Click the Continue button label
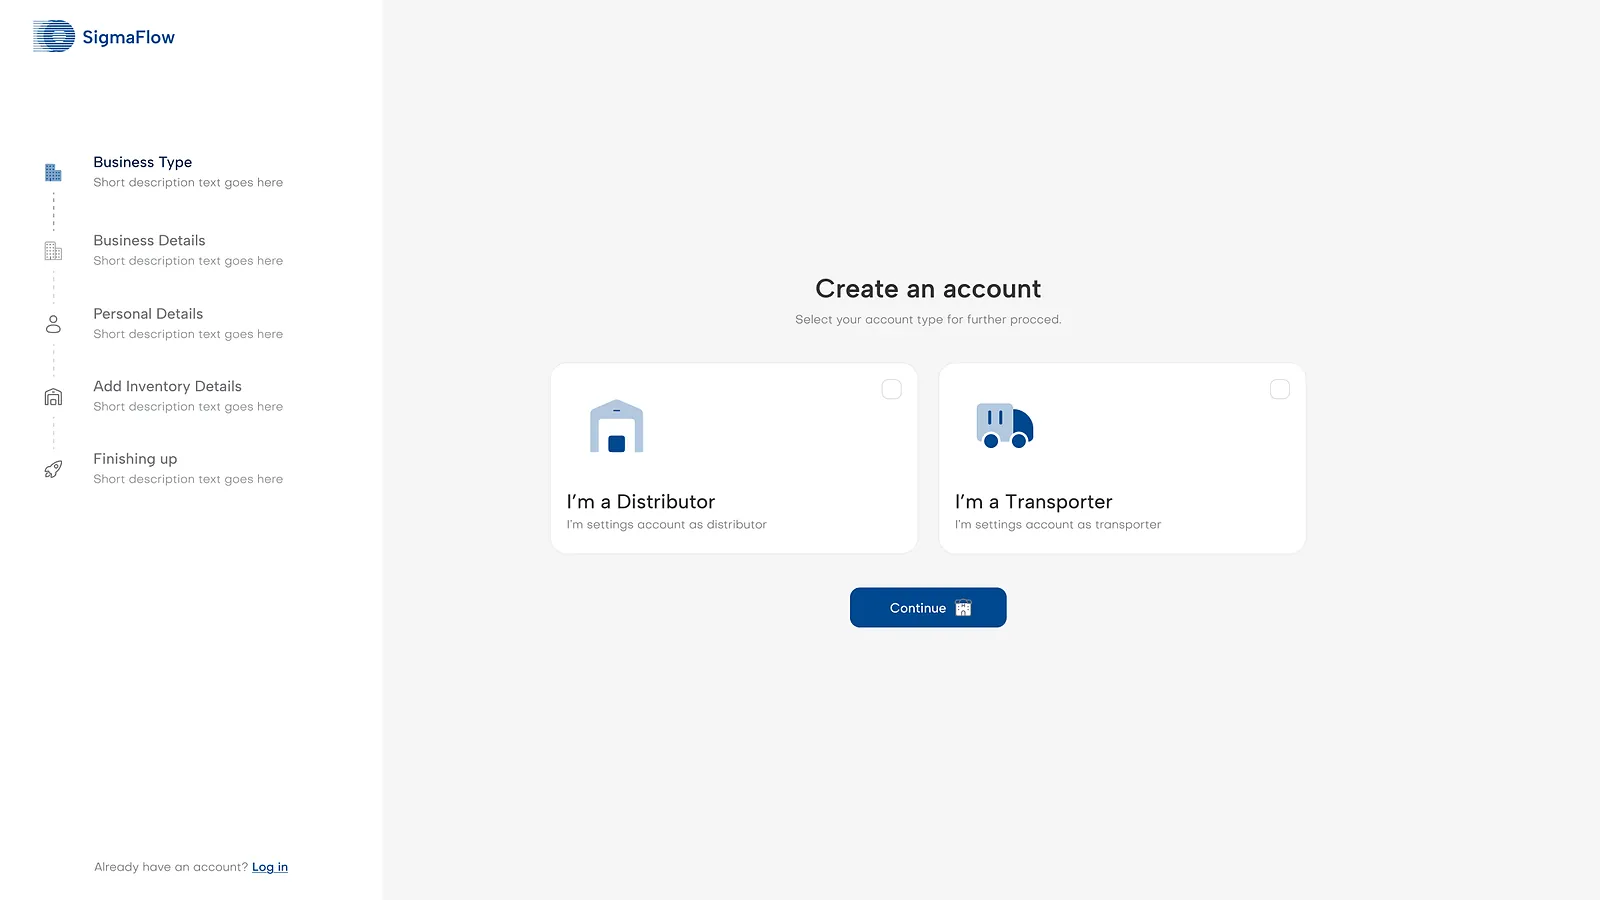This screenshot has height=900, width=1600. [x=918, y=608]
